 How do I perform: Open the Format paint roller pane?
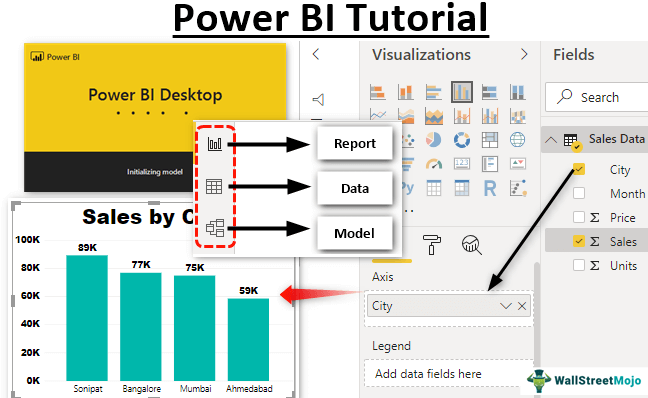tap(432, 244)
